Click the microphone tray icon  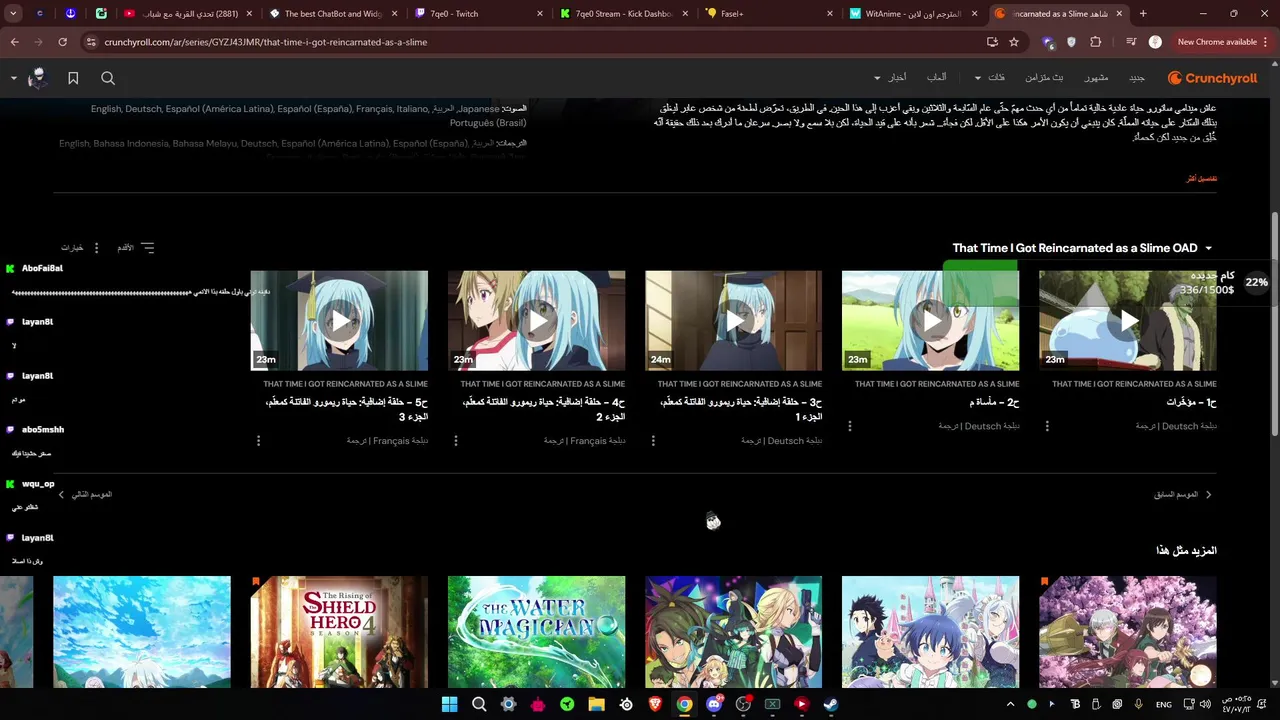coord(1139,704)
